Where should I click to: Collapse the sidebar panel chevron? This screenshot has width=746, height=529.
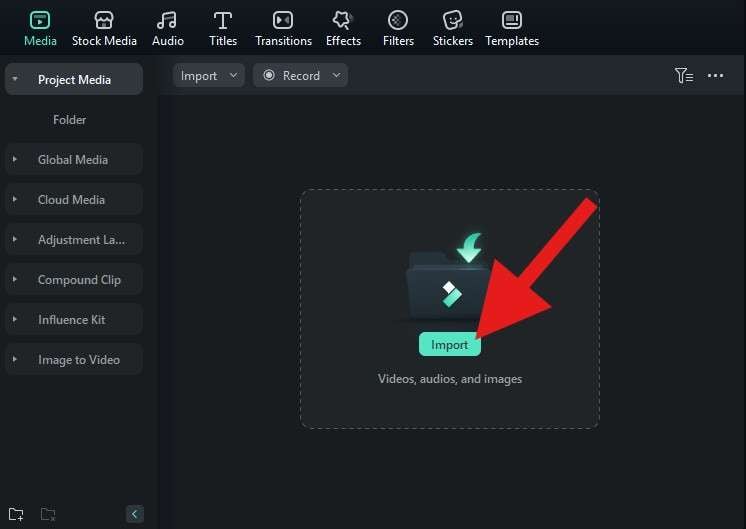pos(135,514)
